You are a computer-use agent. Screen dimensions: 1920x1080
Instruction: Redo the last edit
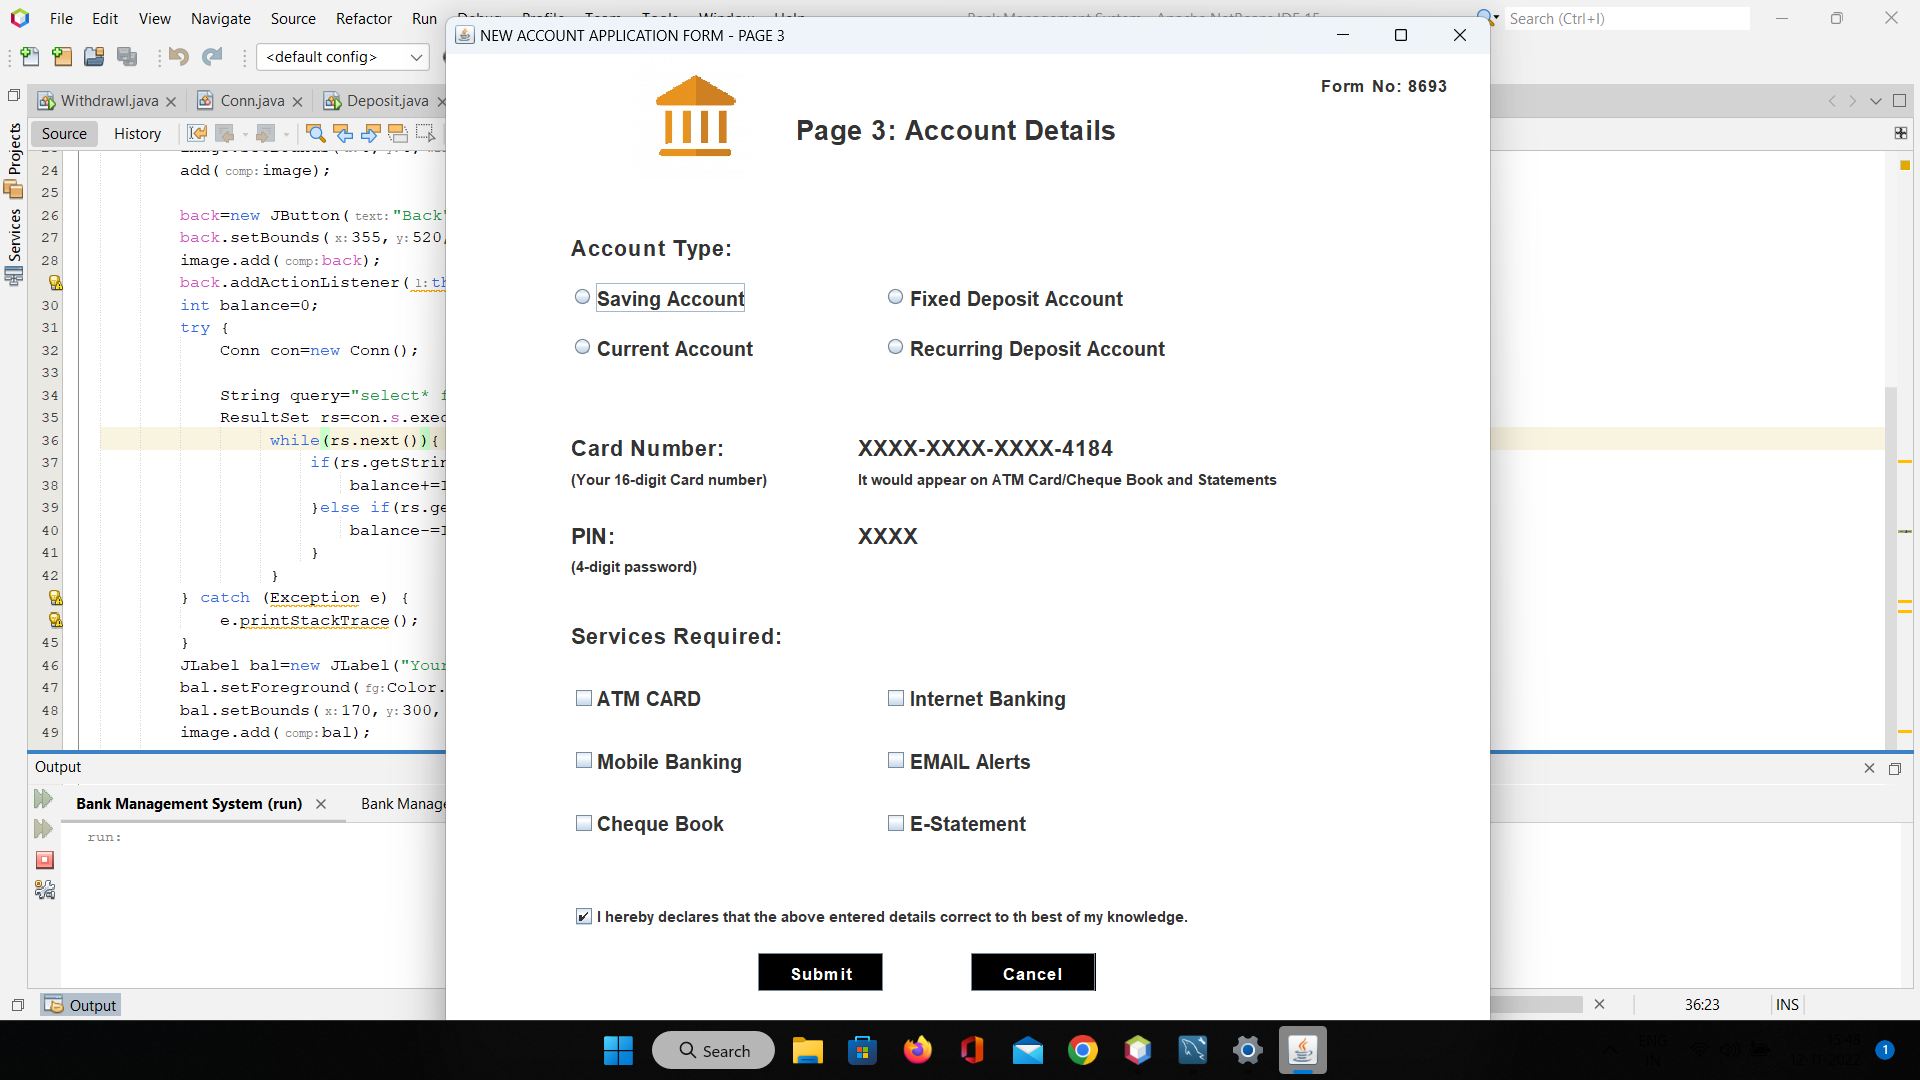tap(212, 57)
